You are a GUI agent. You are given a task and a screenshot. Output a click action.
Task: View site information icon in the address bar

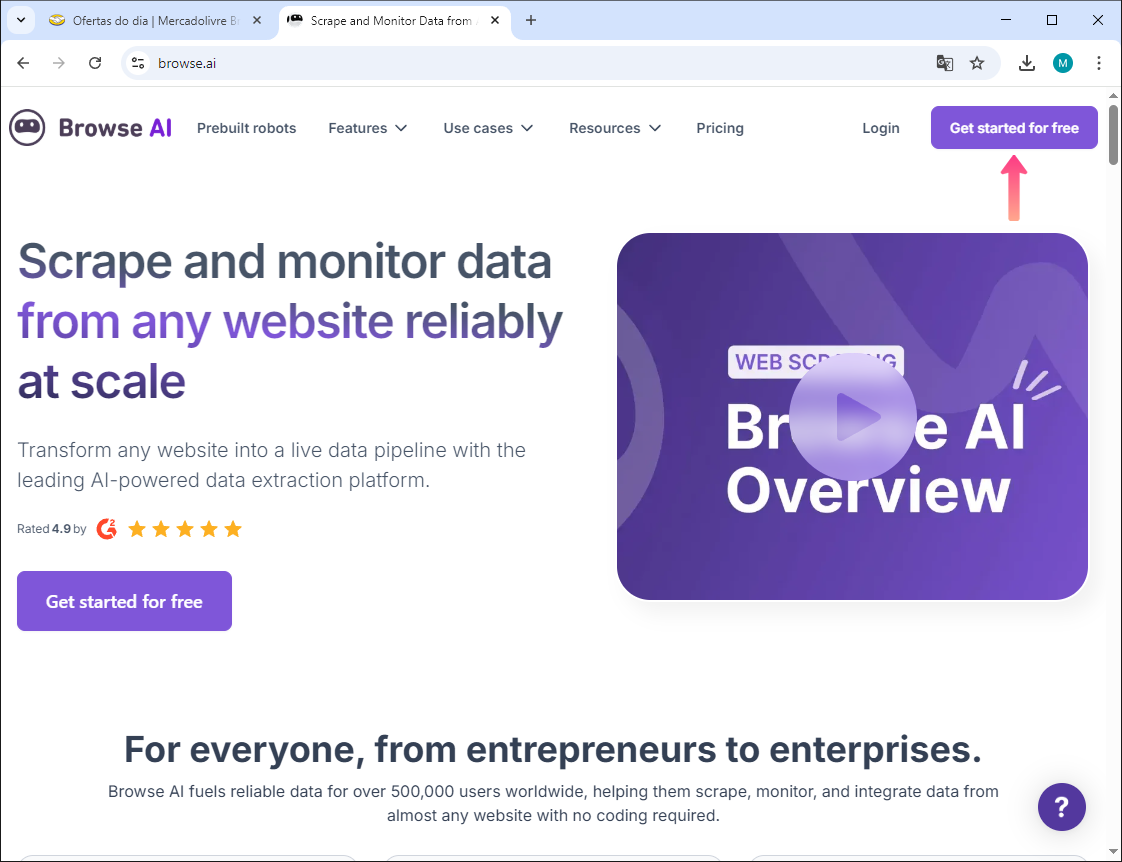click(139, 63)
